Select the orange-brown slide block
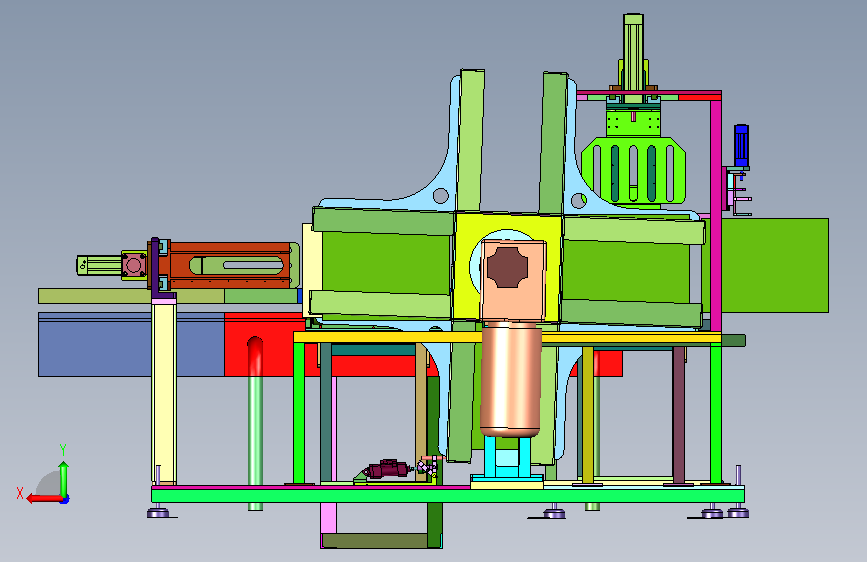 [x=229, y=265]
